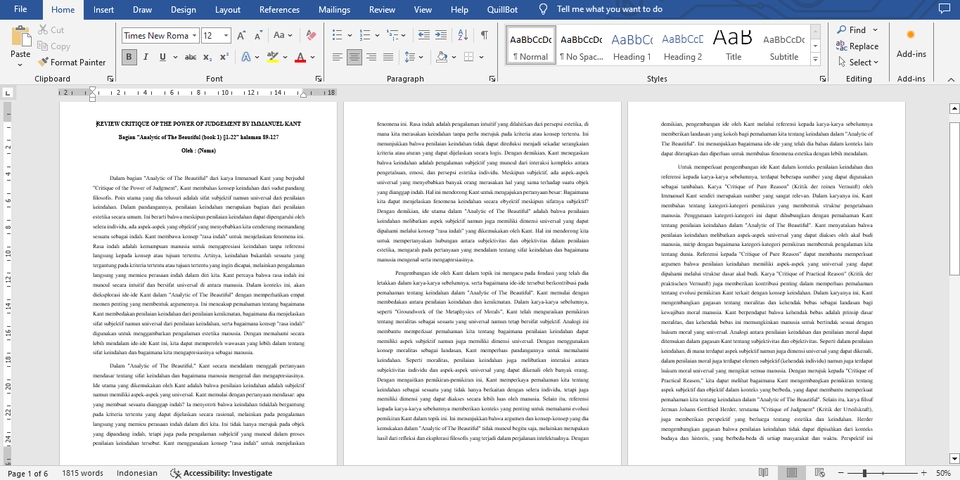The height and width of the screenshot is (480, 960).
Task: Toggle Show/Hide paragraph marks
Action: 484,35
